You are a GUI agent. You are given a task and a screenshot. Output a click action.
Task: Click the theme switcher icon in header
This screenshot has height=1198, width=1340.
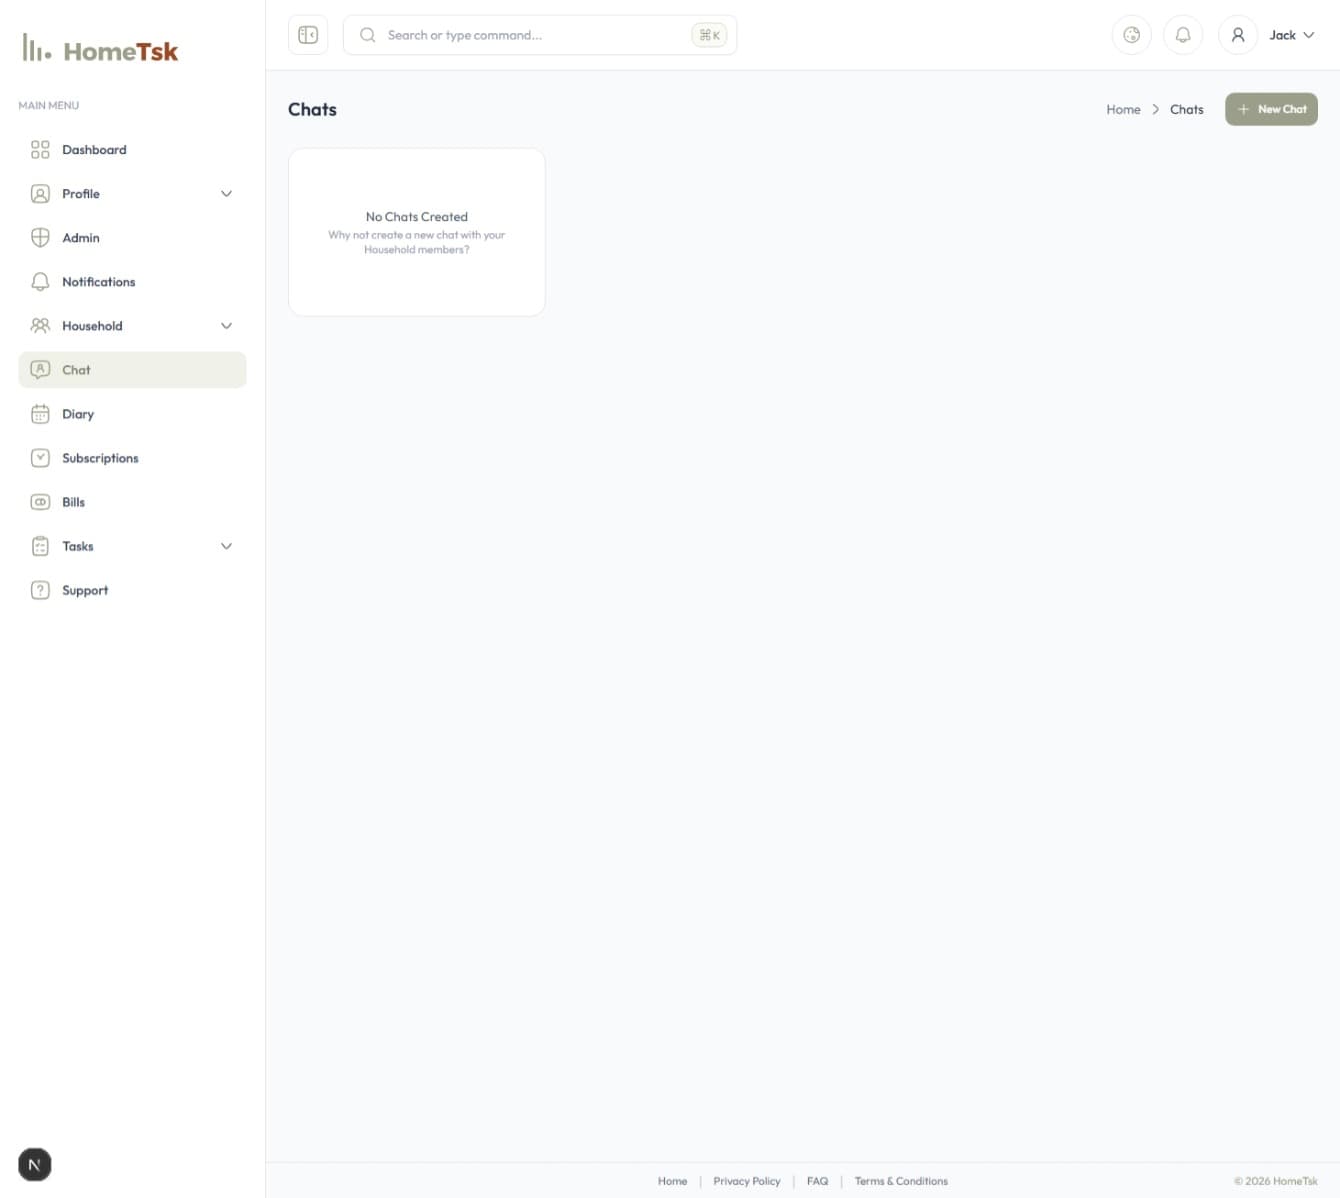1131,35
